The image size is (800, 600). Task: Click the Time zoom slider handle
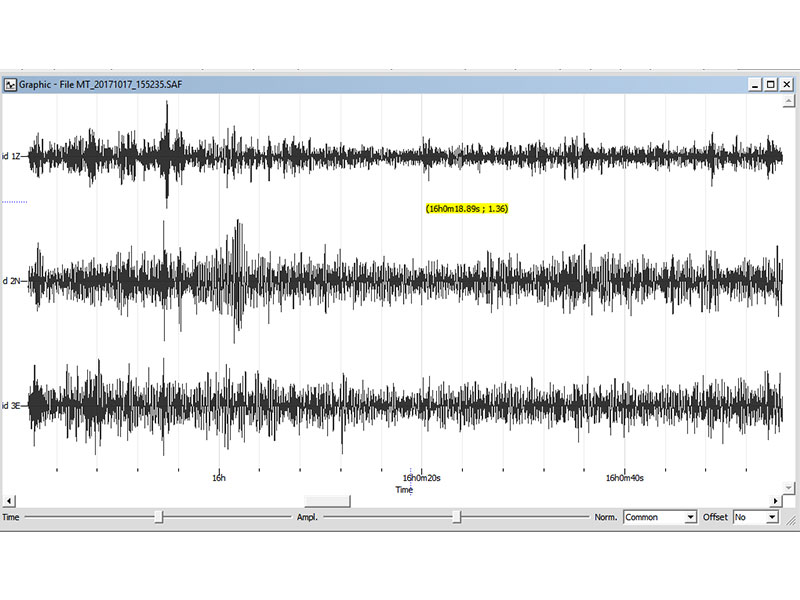(x=159, y=517)
